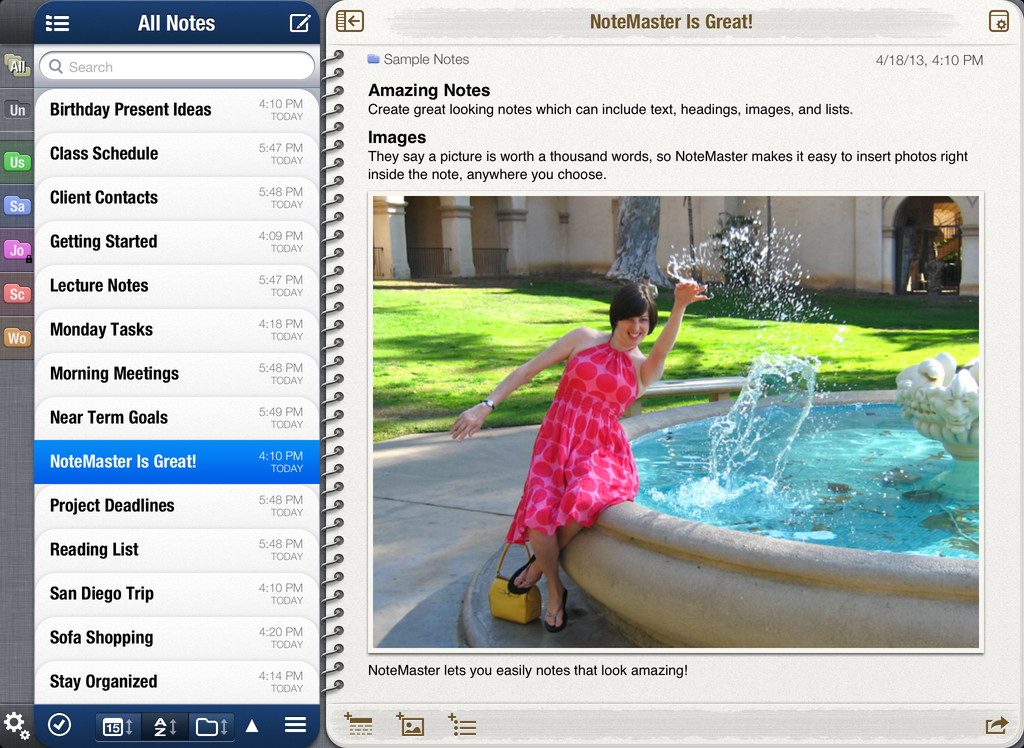
Task: Open the Getting Started note
Action: tap(177, 242)
